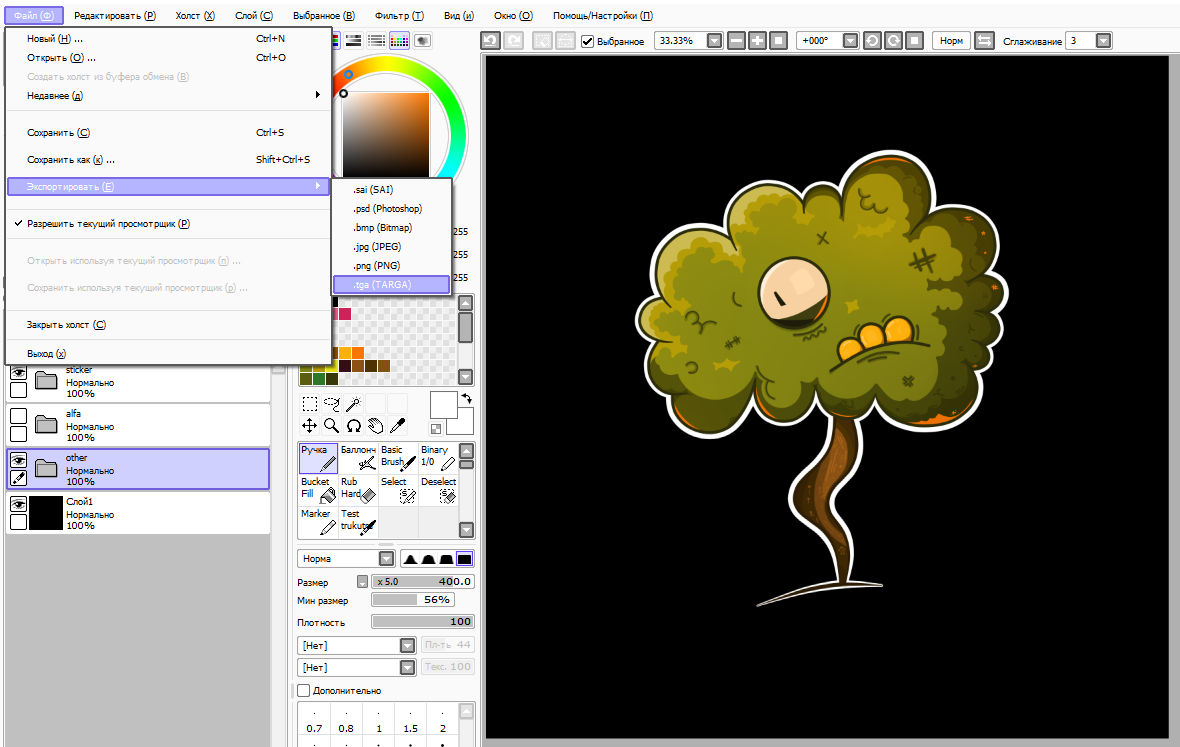This screenshot has height=747, width=1180.
Task: Show the alfa layer folder
Action: 18,416
